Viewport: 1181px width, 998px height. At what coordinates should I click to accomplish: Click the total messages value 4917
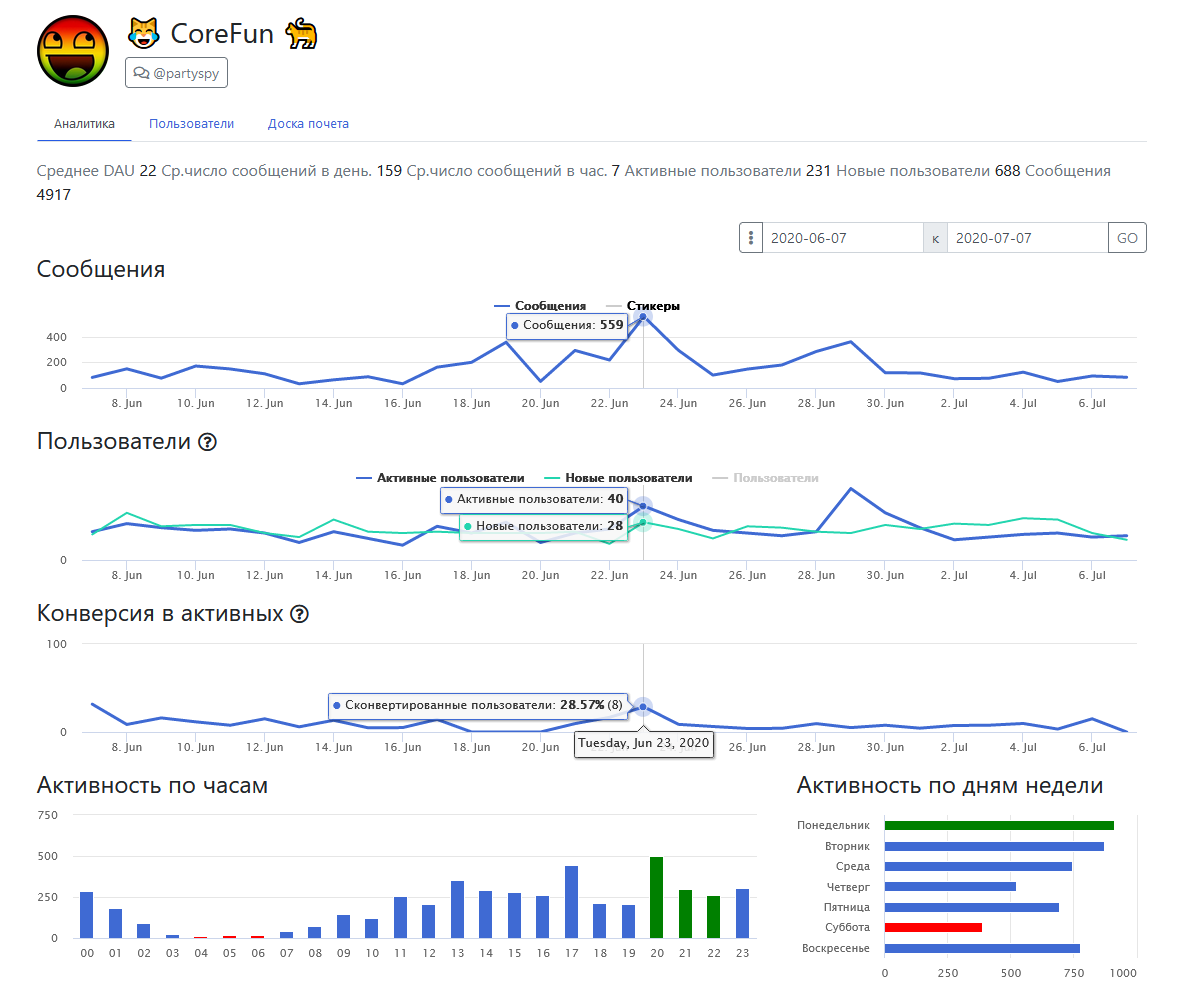click(x=53, y=194)
